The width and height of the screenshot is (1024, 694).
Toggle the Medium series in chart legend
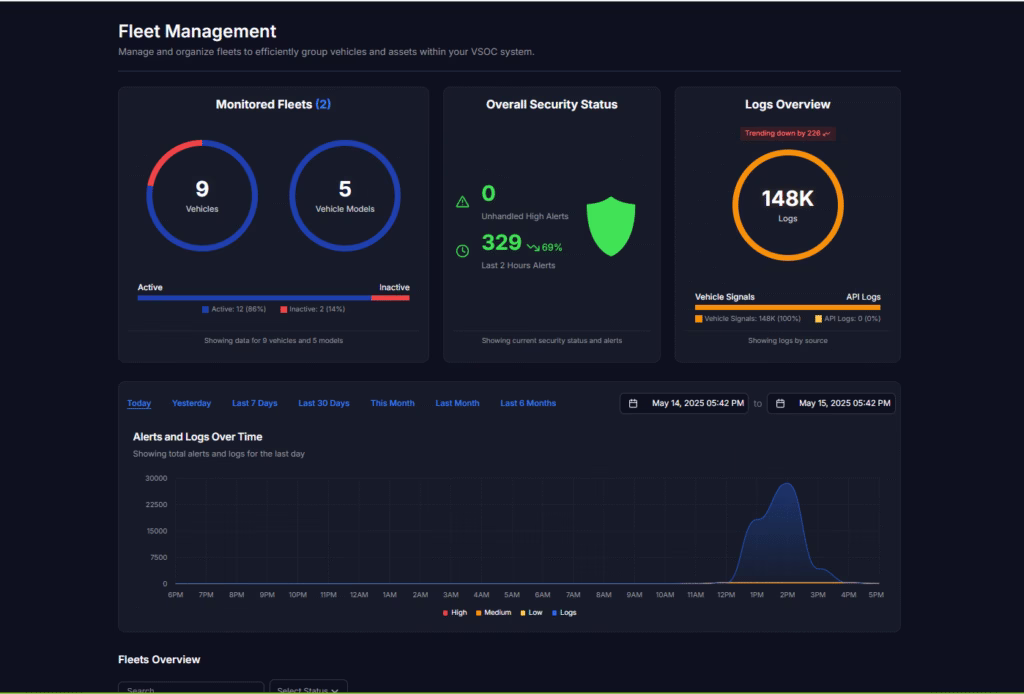pos(494,612)
